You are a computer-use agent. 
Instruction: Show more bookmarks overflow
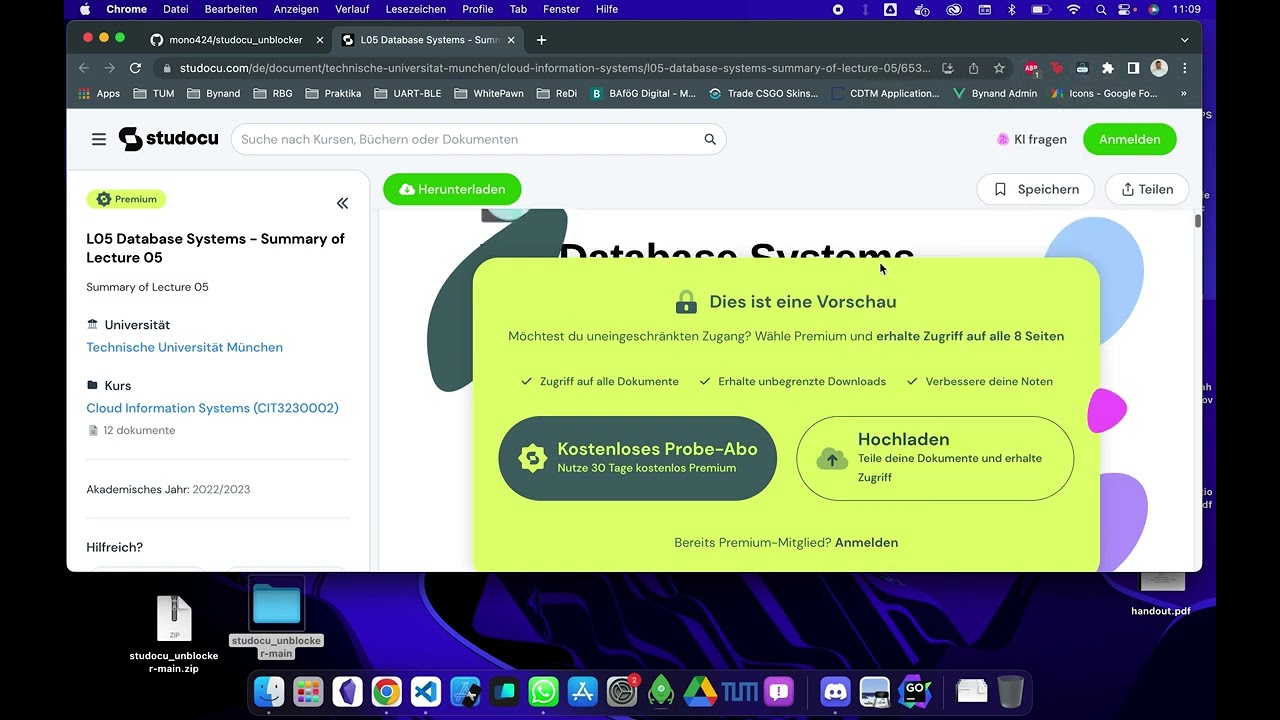click(x=1184, y=93)
